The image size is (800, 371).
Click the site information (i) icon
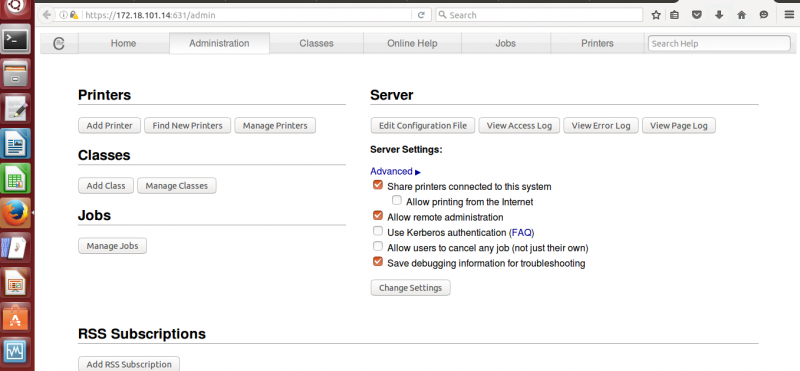[x=63, y=15]
